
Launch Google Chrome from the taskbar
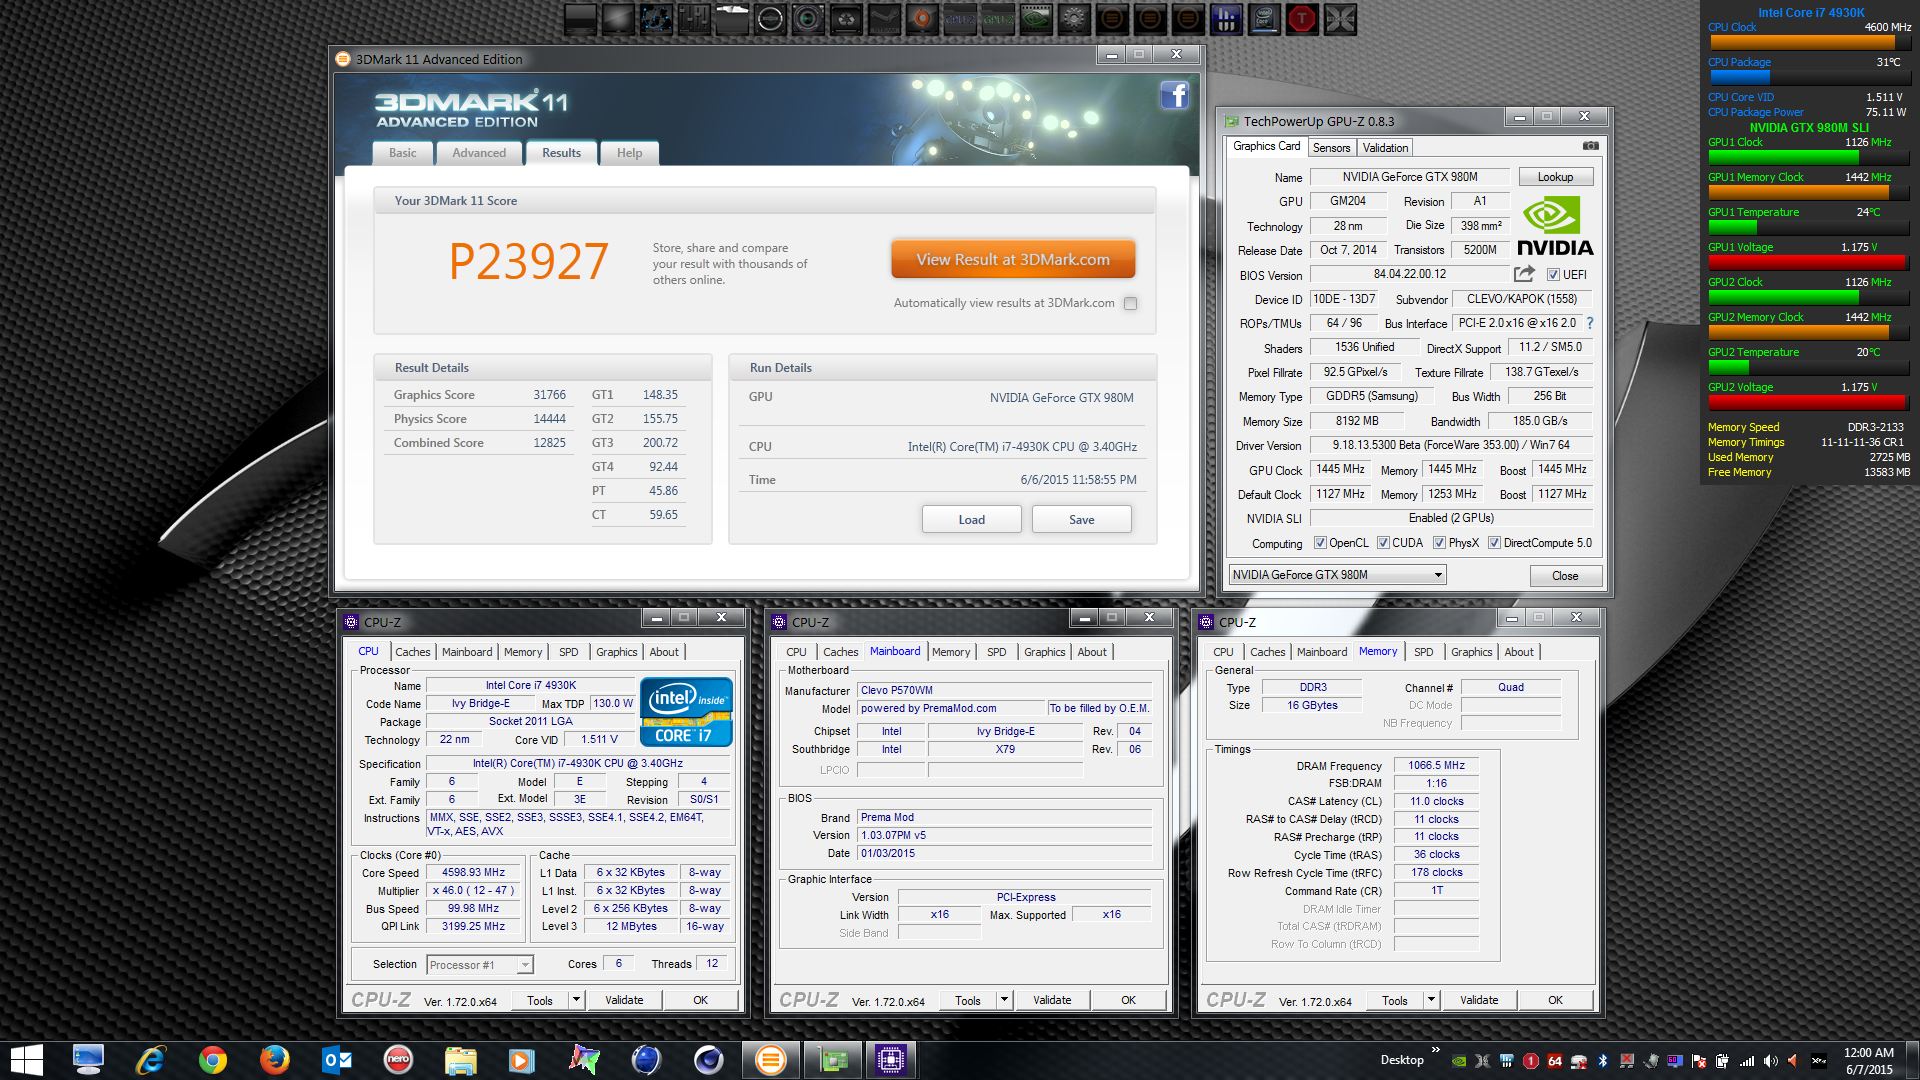pos(212,1060)
